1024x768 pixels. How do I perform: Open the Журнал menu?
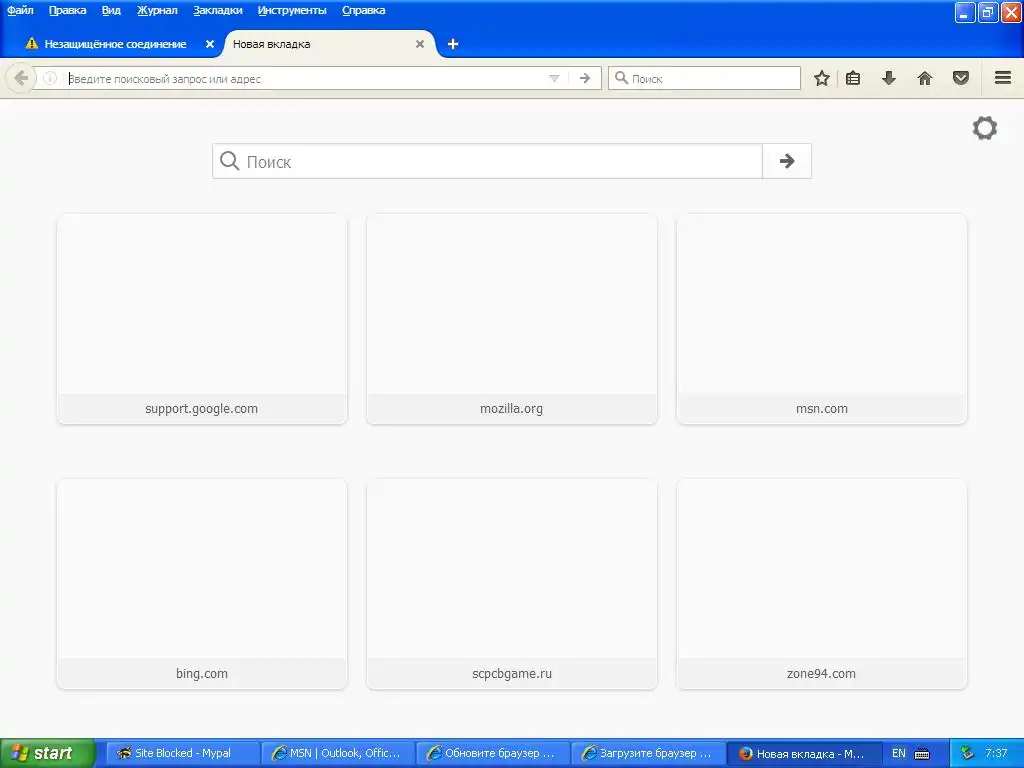(x=157, y=10)
